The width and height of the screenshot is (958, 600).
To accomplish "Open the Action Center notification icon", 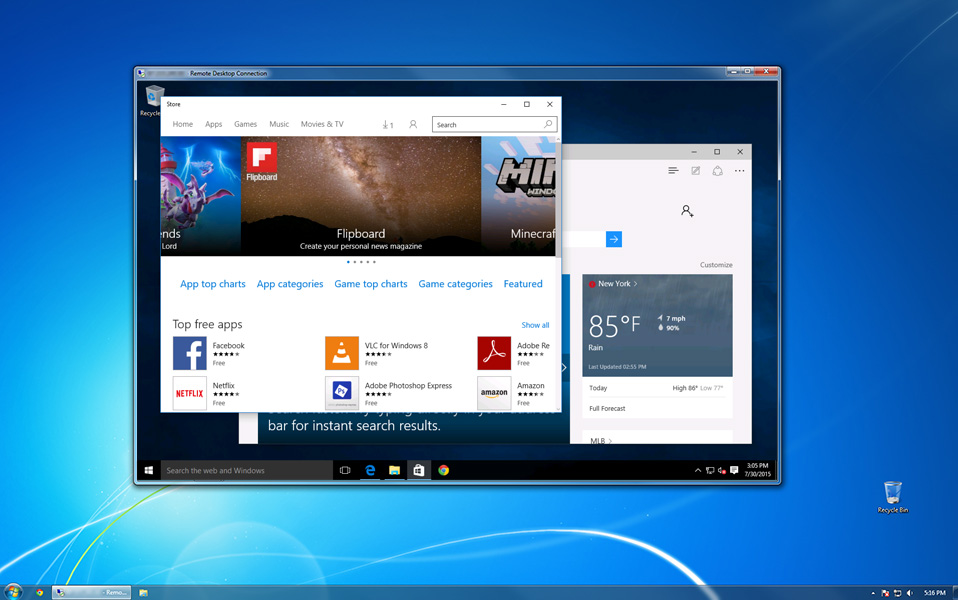I will 734,470.
